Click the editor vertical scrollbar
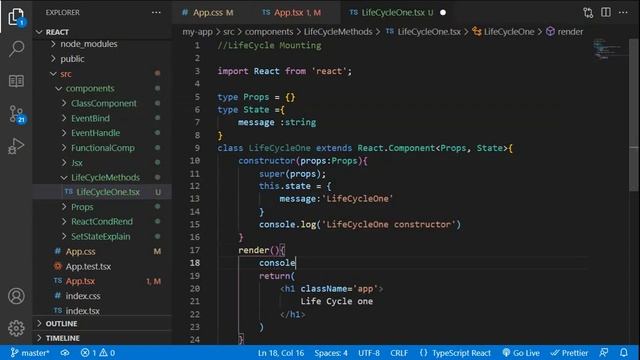This screenshot has height=360, width=640. [x=634, y=114]
